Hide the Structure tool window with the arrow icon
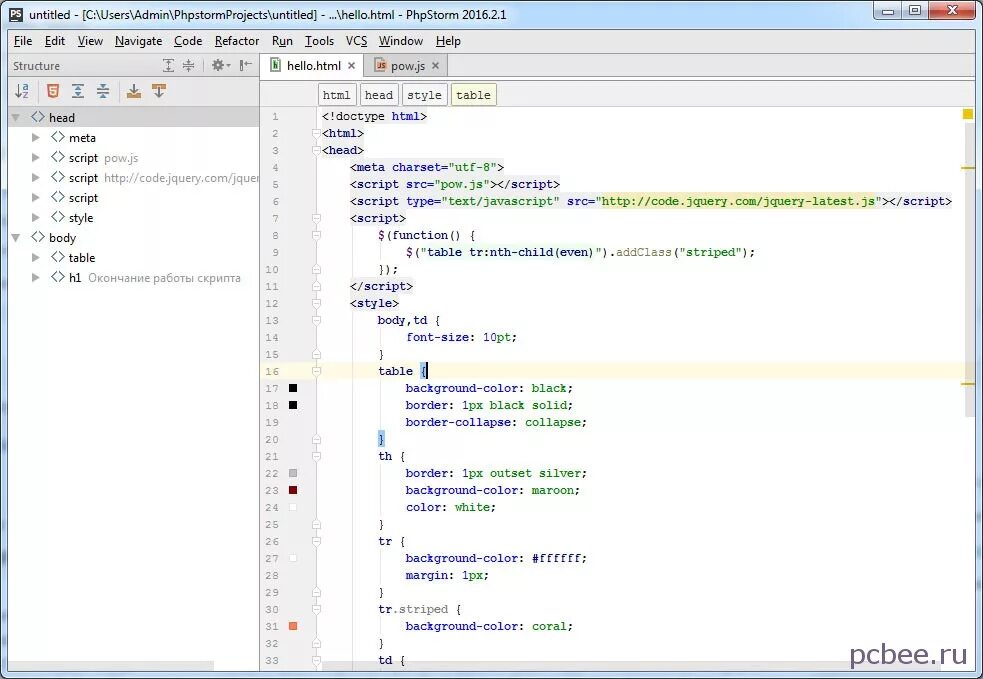Viewport: 983px width, 679px height. click(x=246, y=65)
